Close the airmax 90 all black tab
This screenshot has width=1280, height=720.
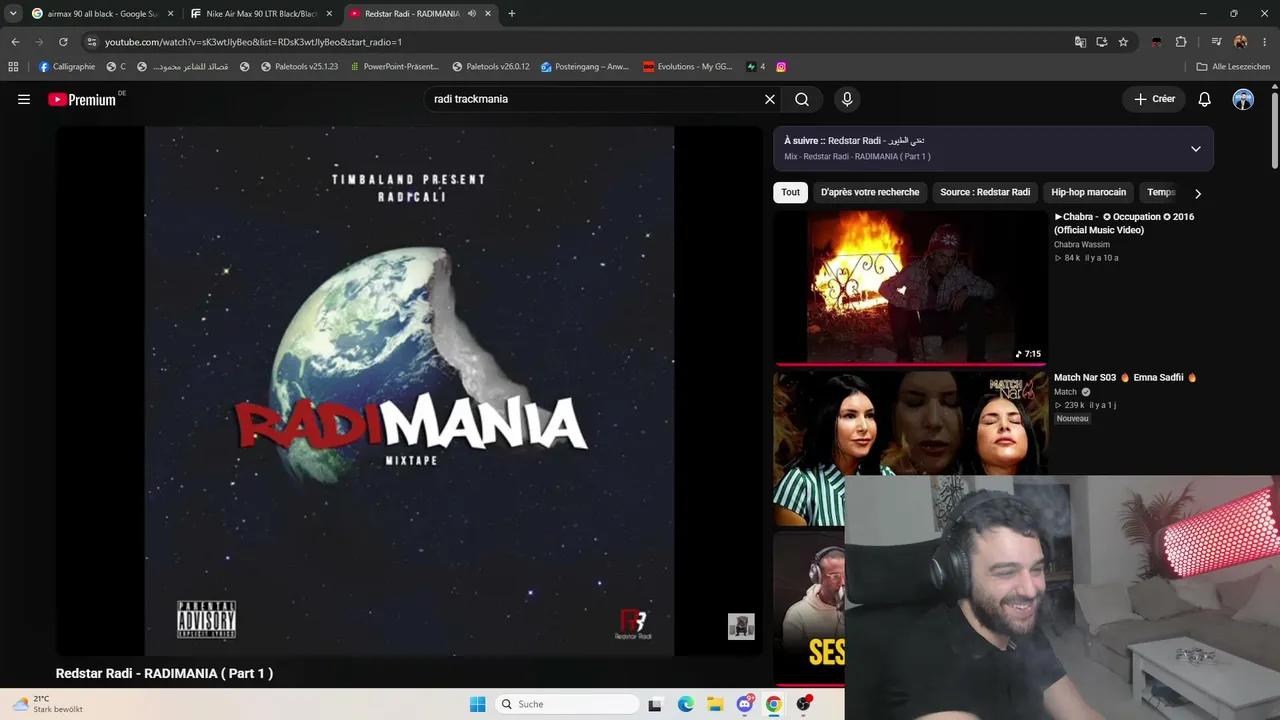pyautogui.click(x=170, y=14)
